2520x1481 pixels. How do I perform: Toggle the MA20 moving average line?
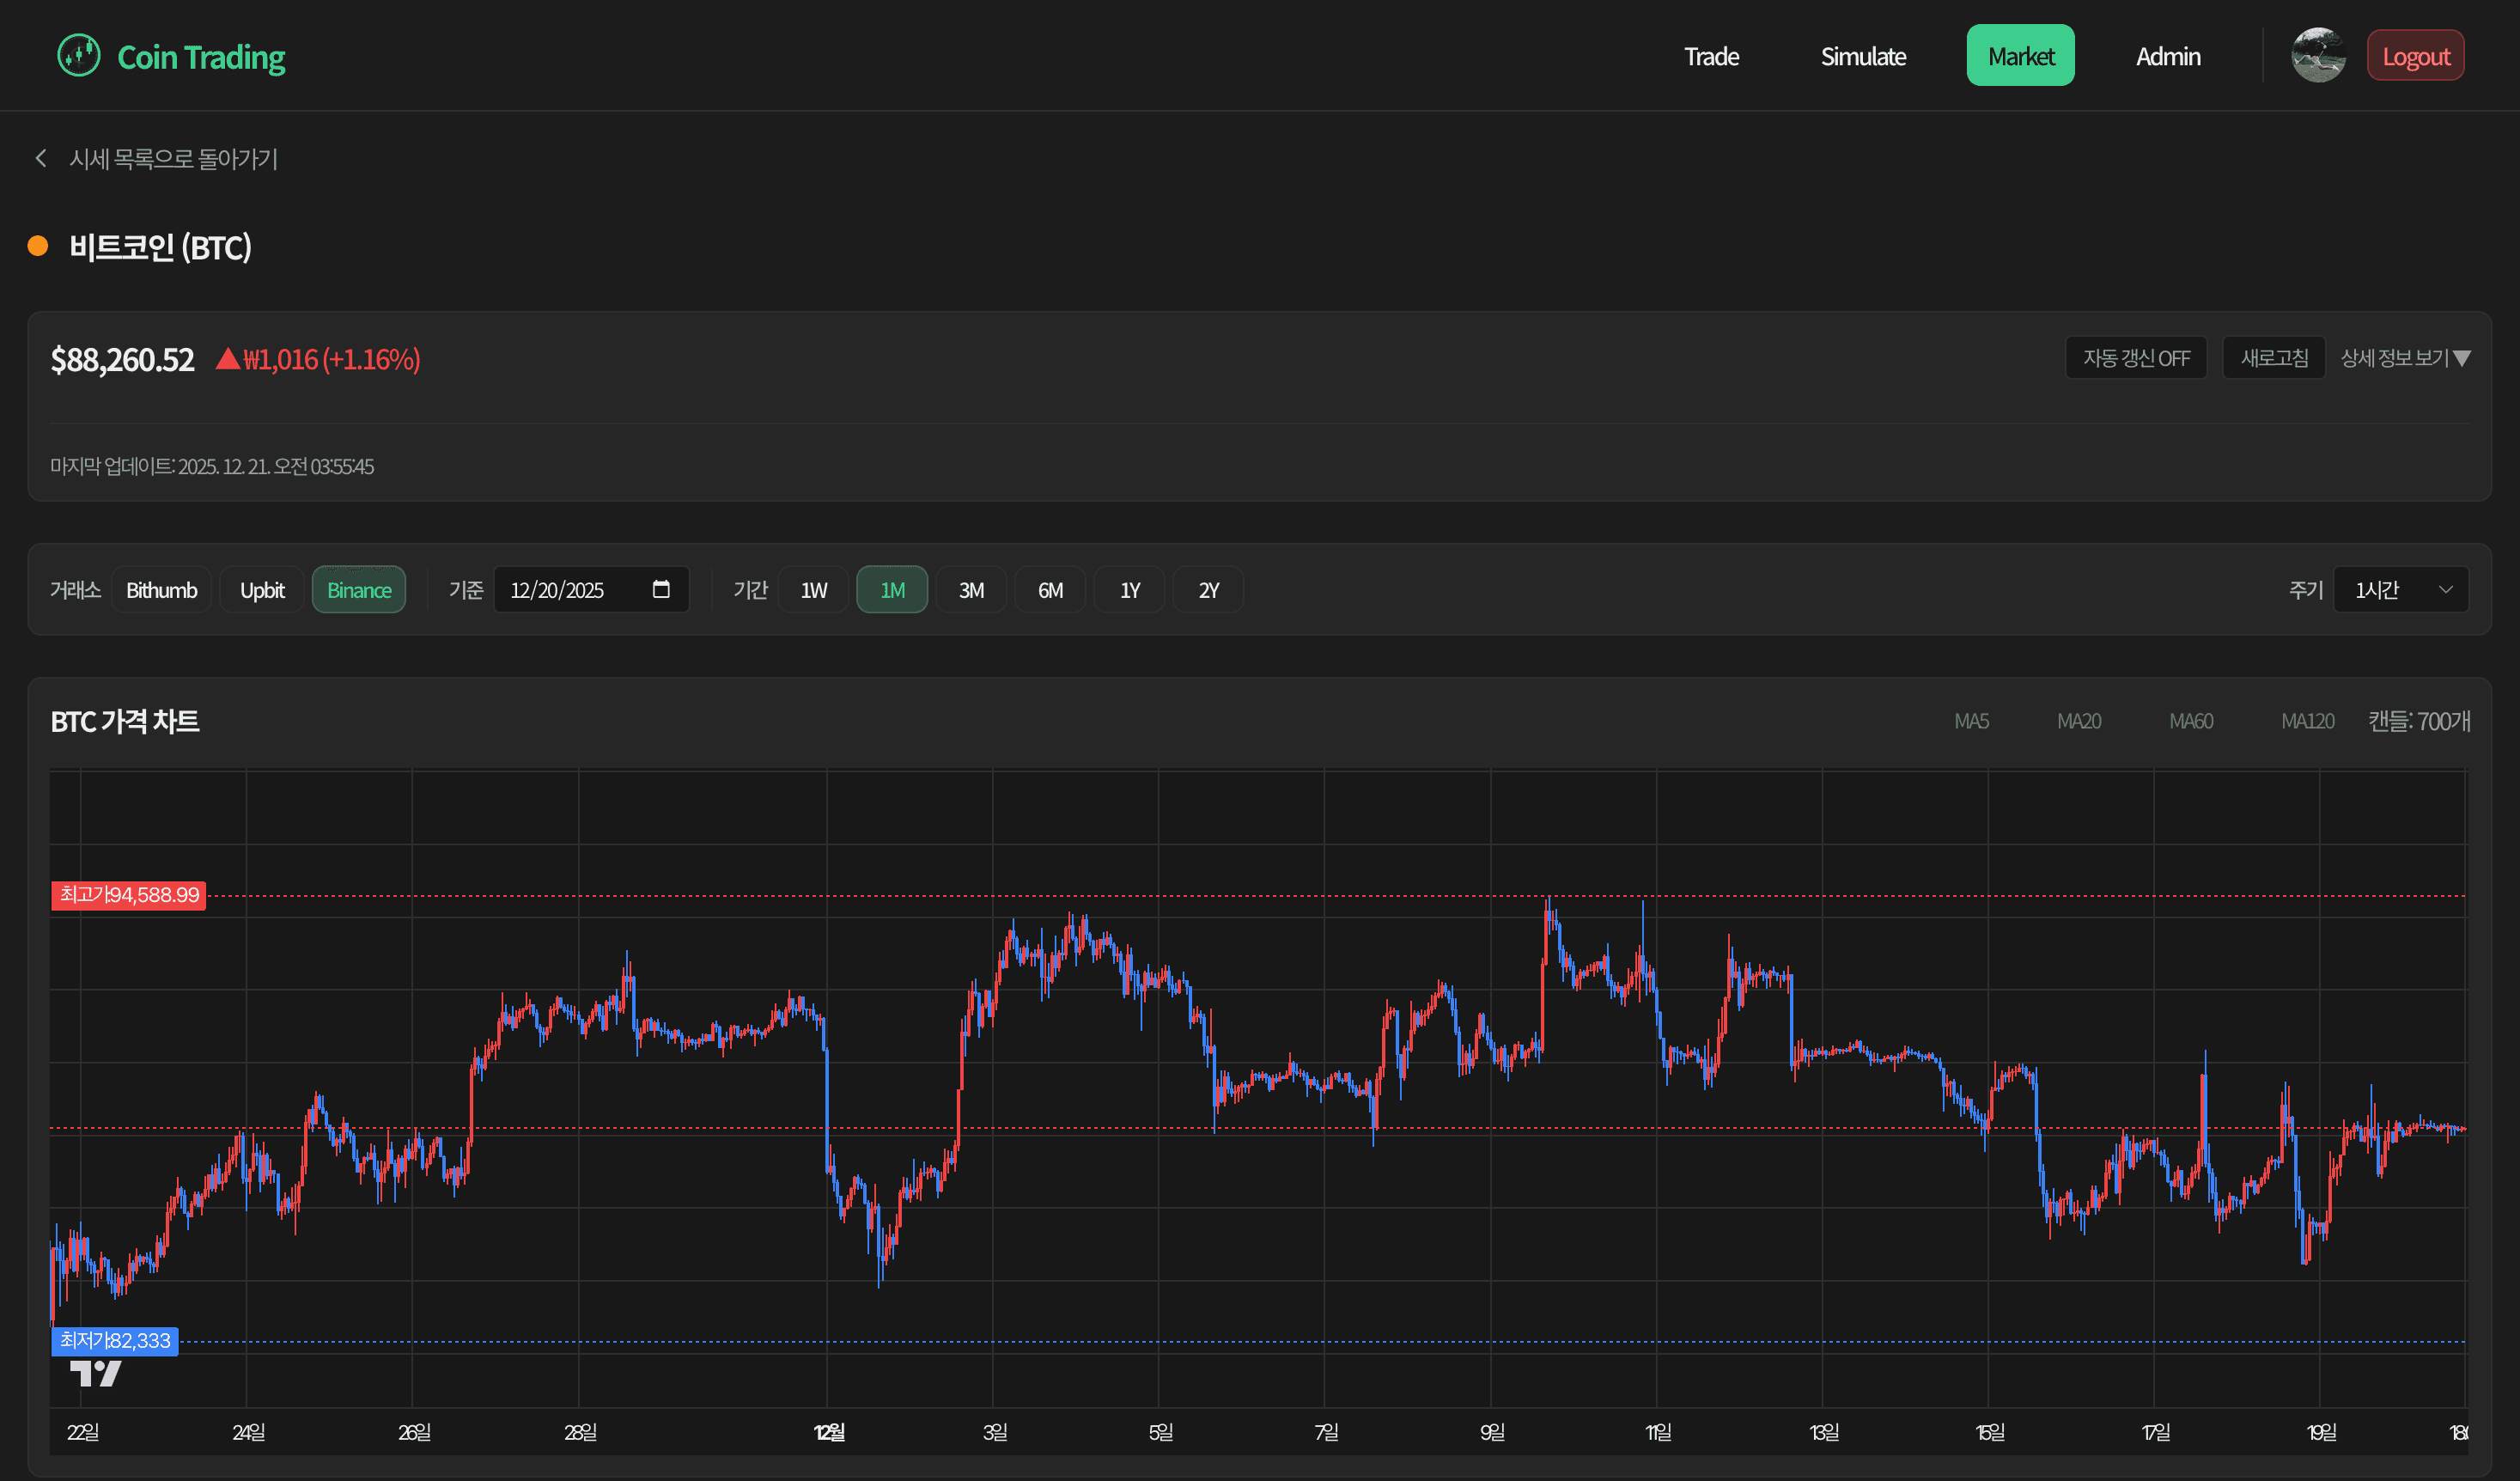tap(2079, 721)
